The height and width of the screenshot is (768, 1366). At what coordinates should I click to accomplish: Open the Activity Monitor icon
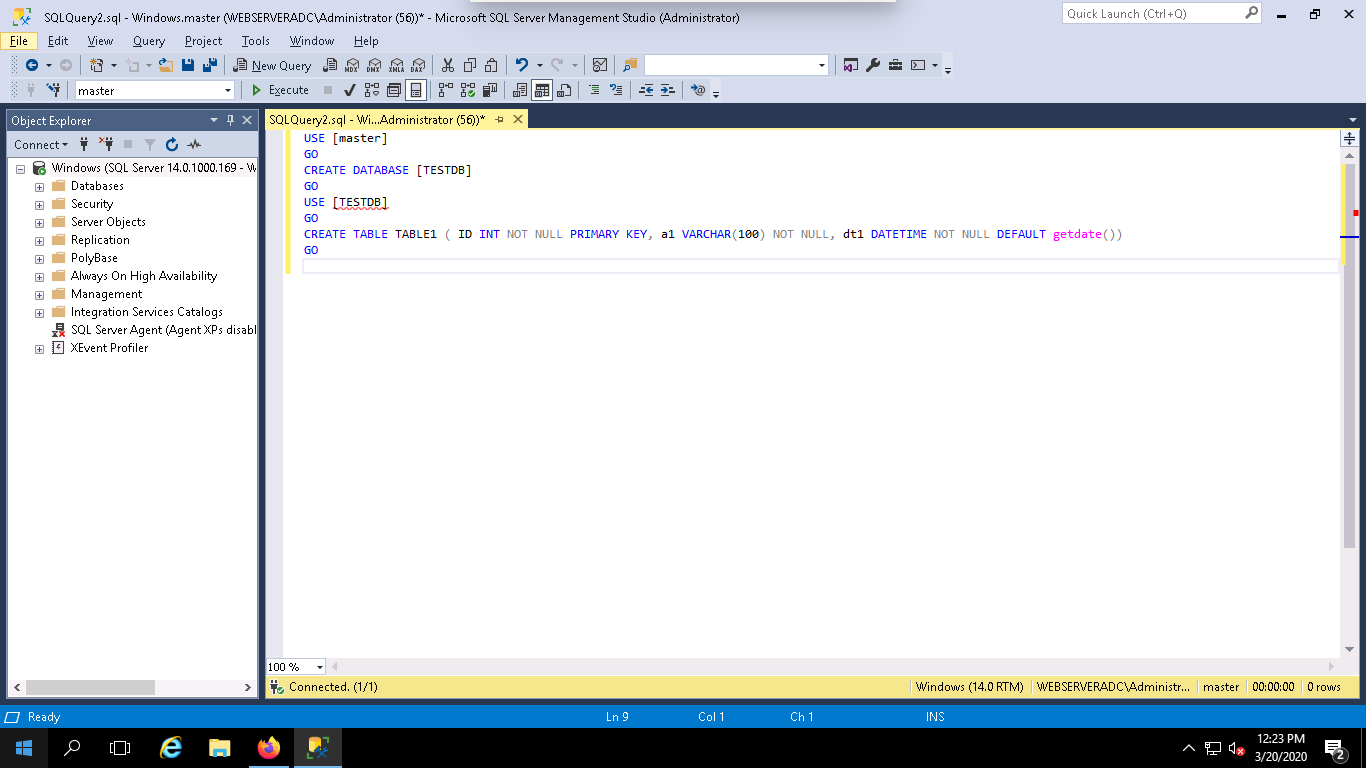pos(600,65)
